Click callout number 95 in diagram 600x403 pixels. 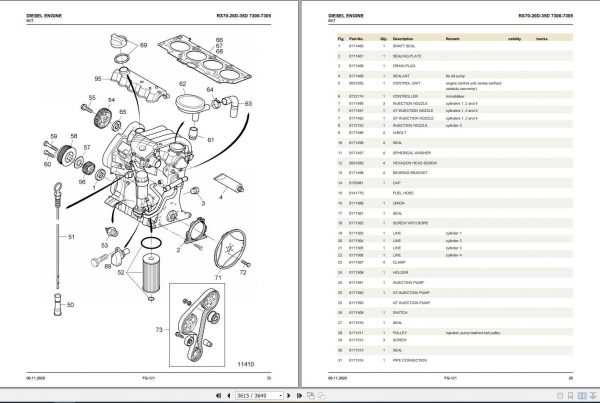point(98,79)
